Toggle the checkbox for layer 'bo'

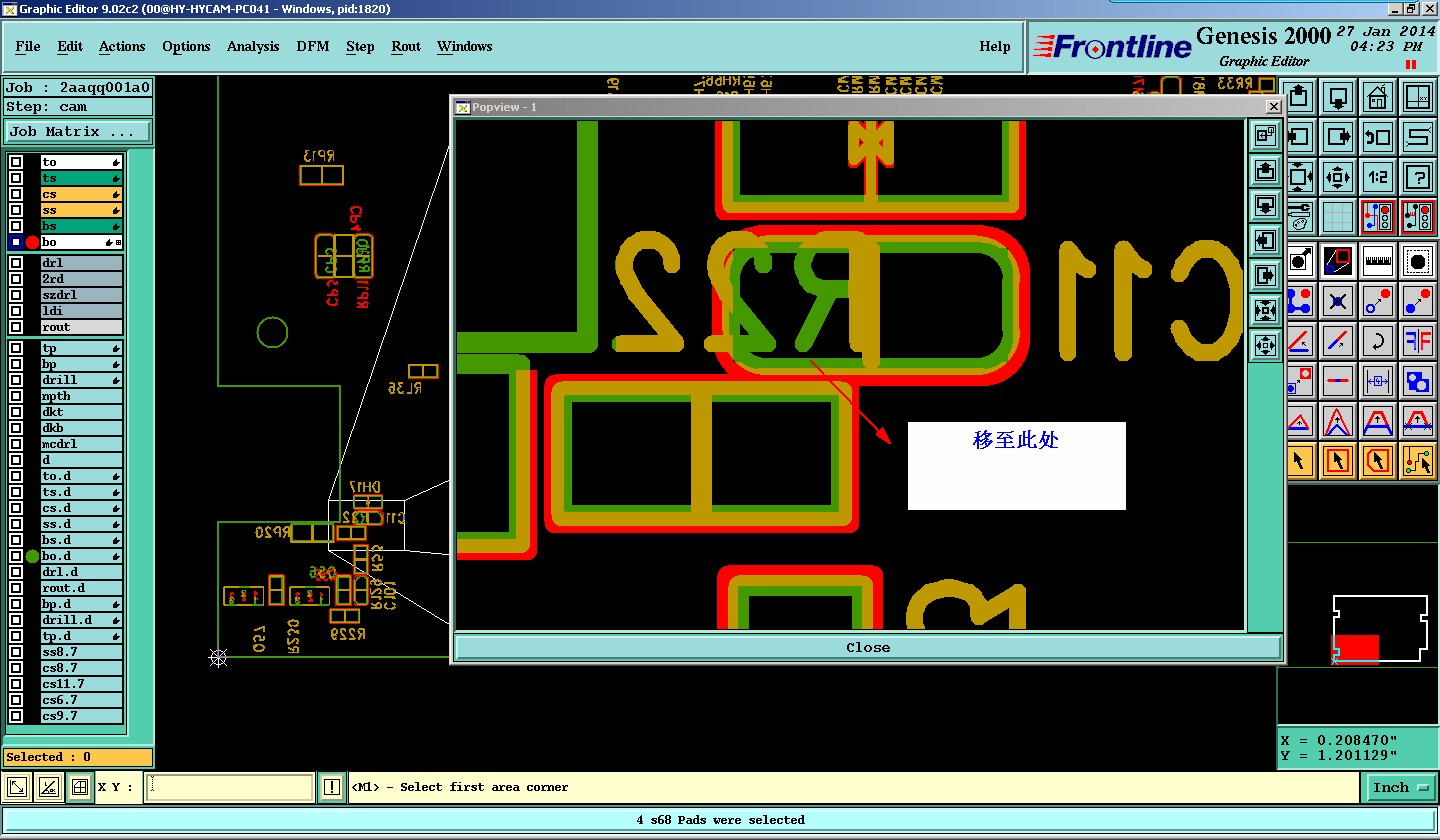coord(16,242)
